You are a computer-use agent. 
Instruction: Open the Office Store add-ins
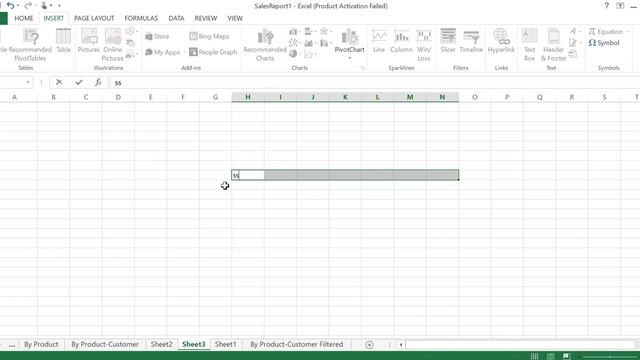[157, 36]
